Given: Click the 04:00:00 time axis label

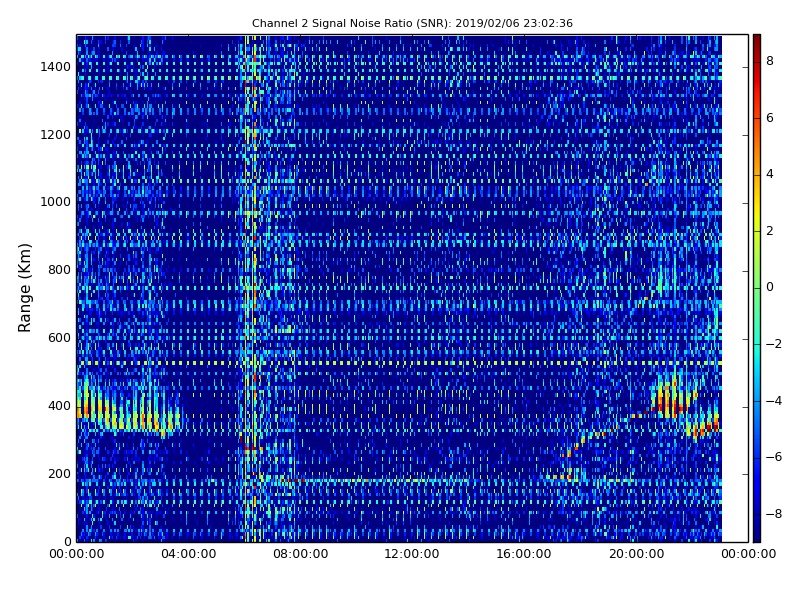Looking at the screenshot, I should (x=188, y=554).
